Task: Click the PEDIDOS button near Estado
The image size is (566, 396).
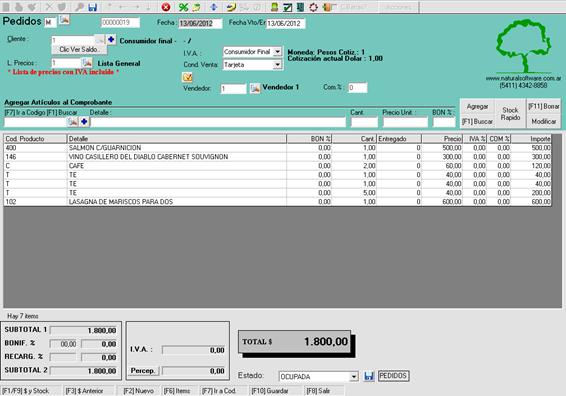Action: click(x=393, y=376)
